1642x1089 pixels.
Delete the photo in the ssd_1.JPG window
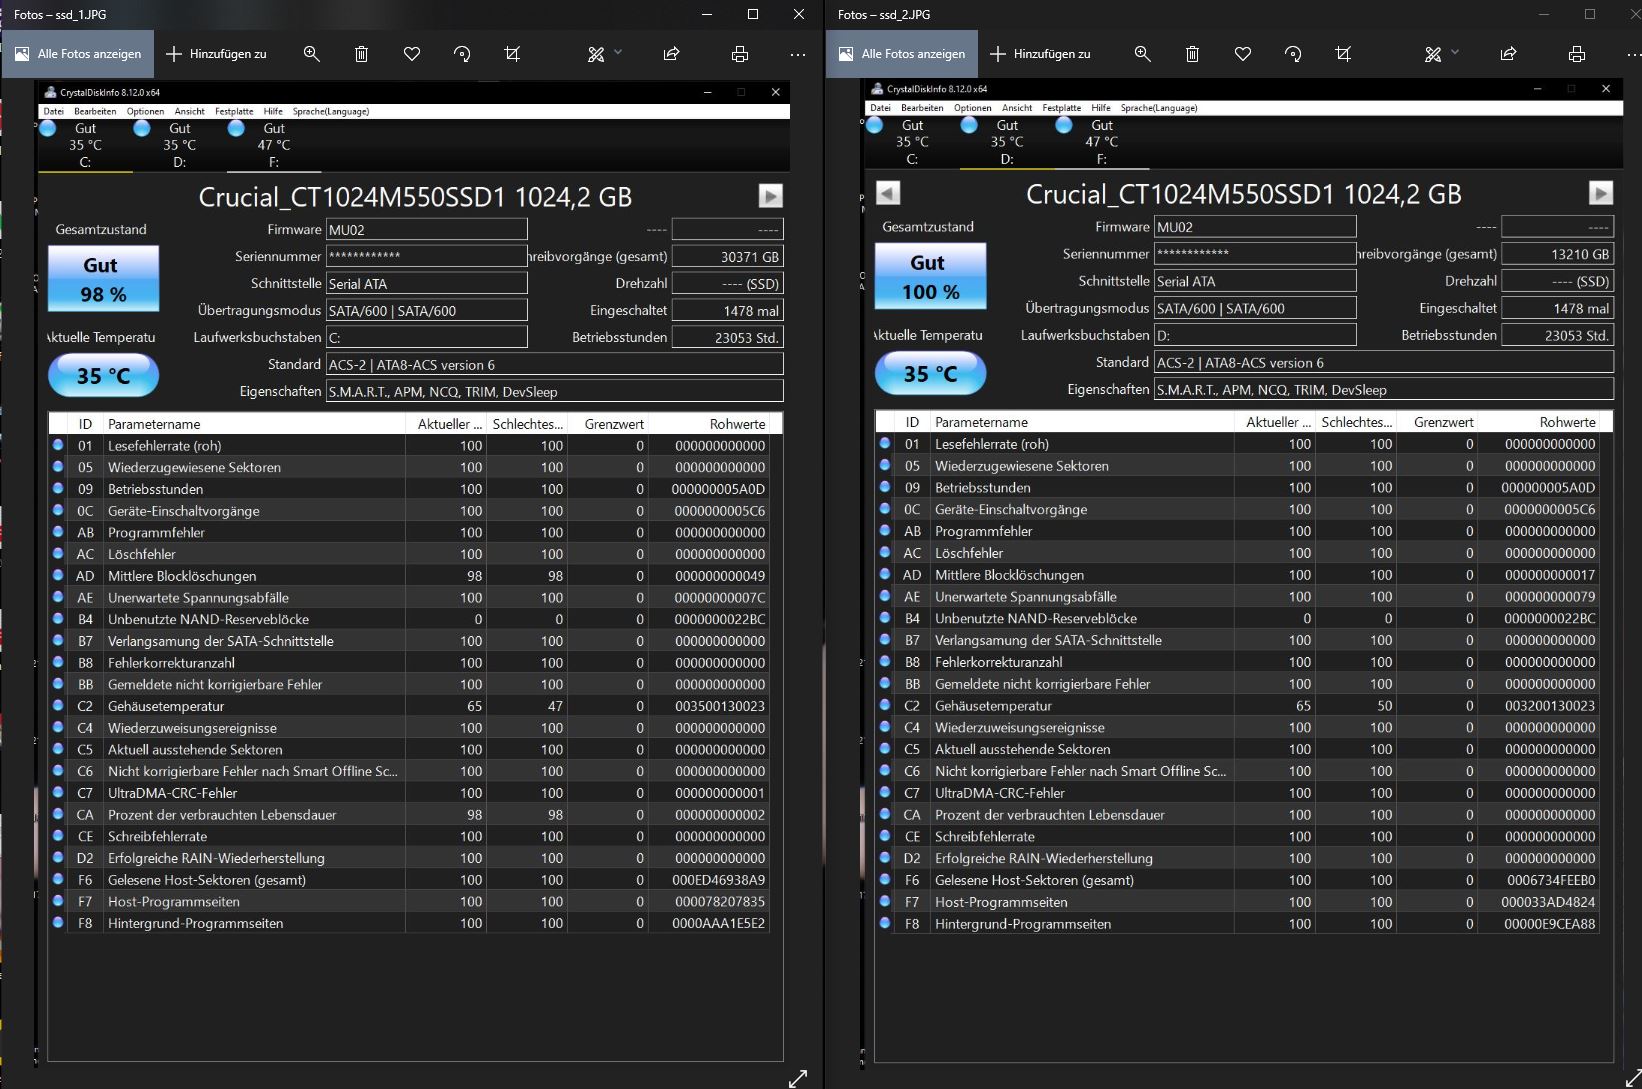pos(362,54)
